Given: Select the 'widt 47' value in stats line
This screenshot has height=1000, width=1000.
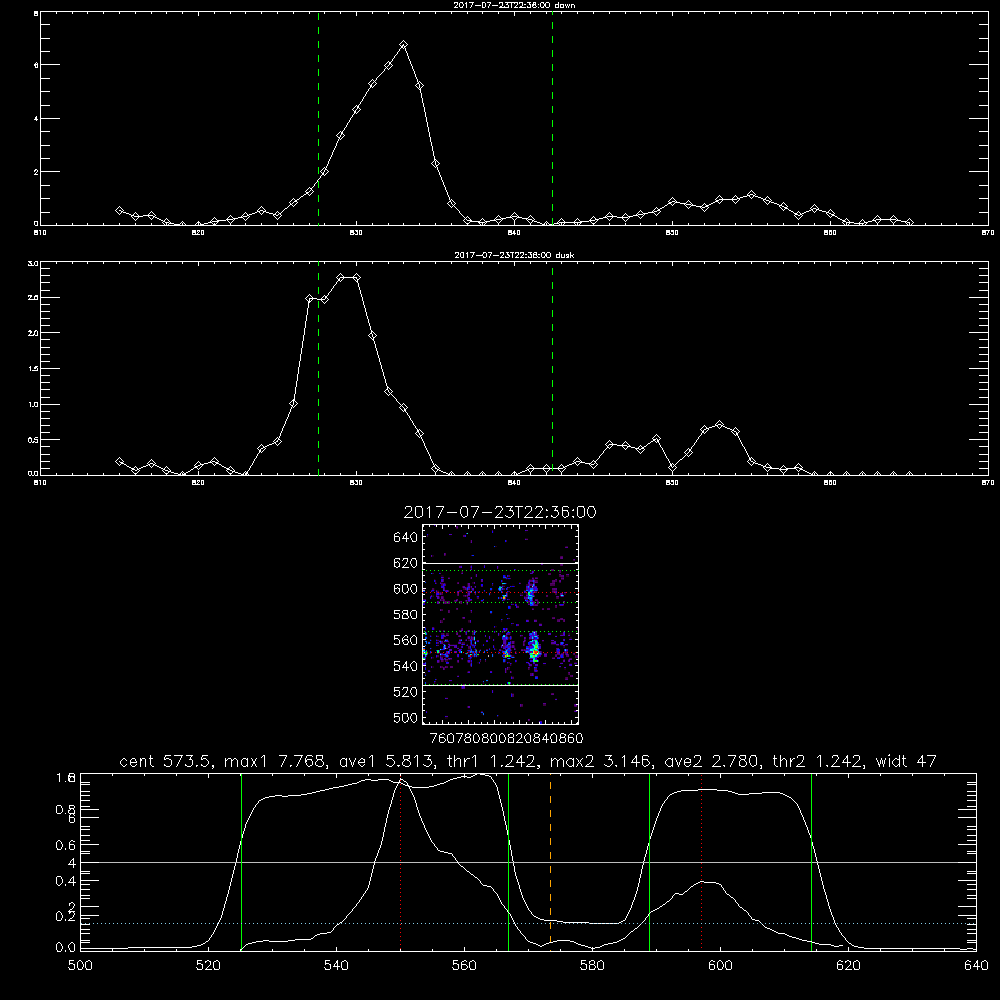Looking at the screenshot, I should 906,761.
